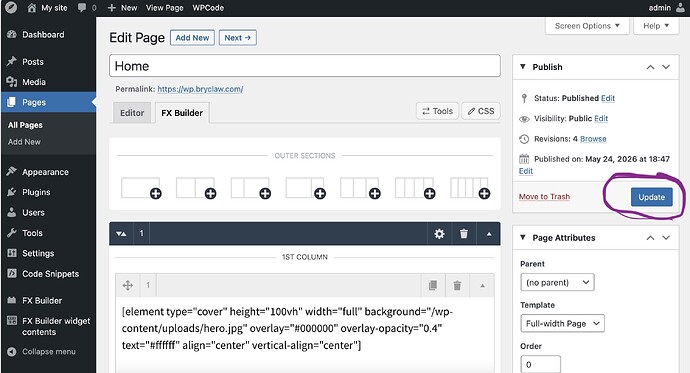Duplicate item 1 using copy icon

[433, 285]
